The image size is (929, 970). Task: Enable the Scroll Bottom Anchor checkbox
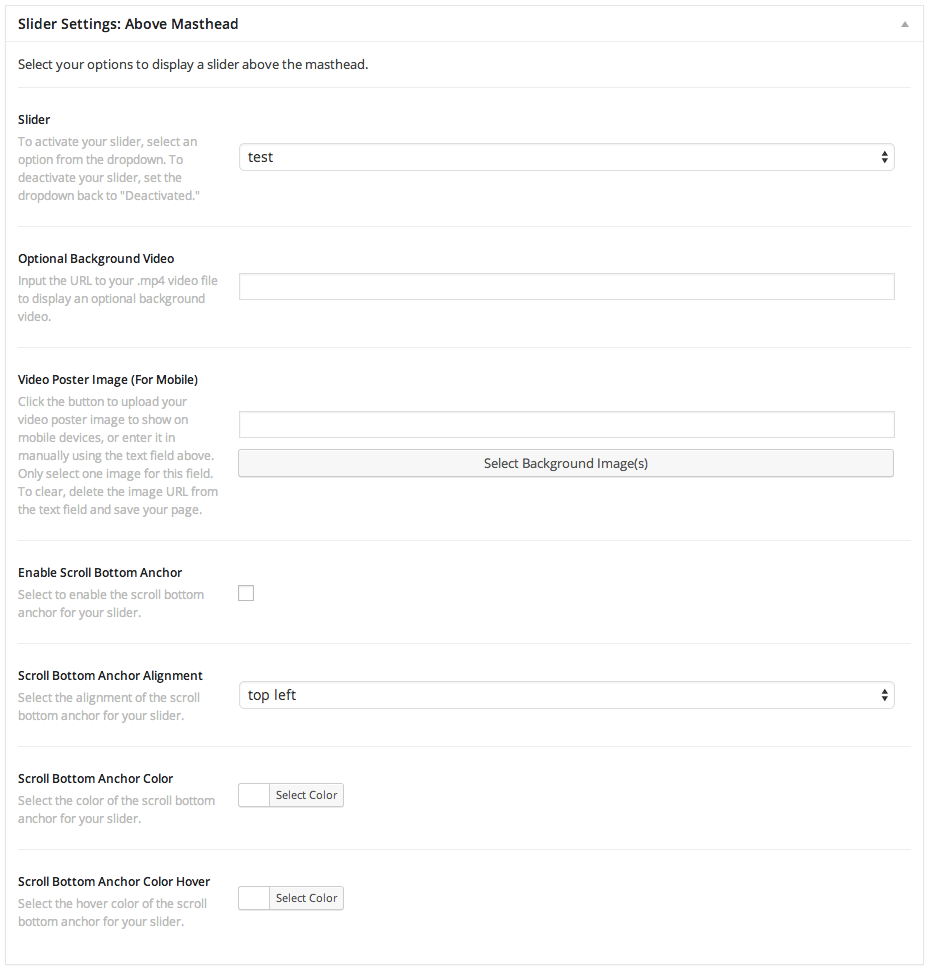tap(246, 593)
